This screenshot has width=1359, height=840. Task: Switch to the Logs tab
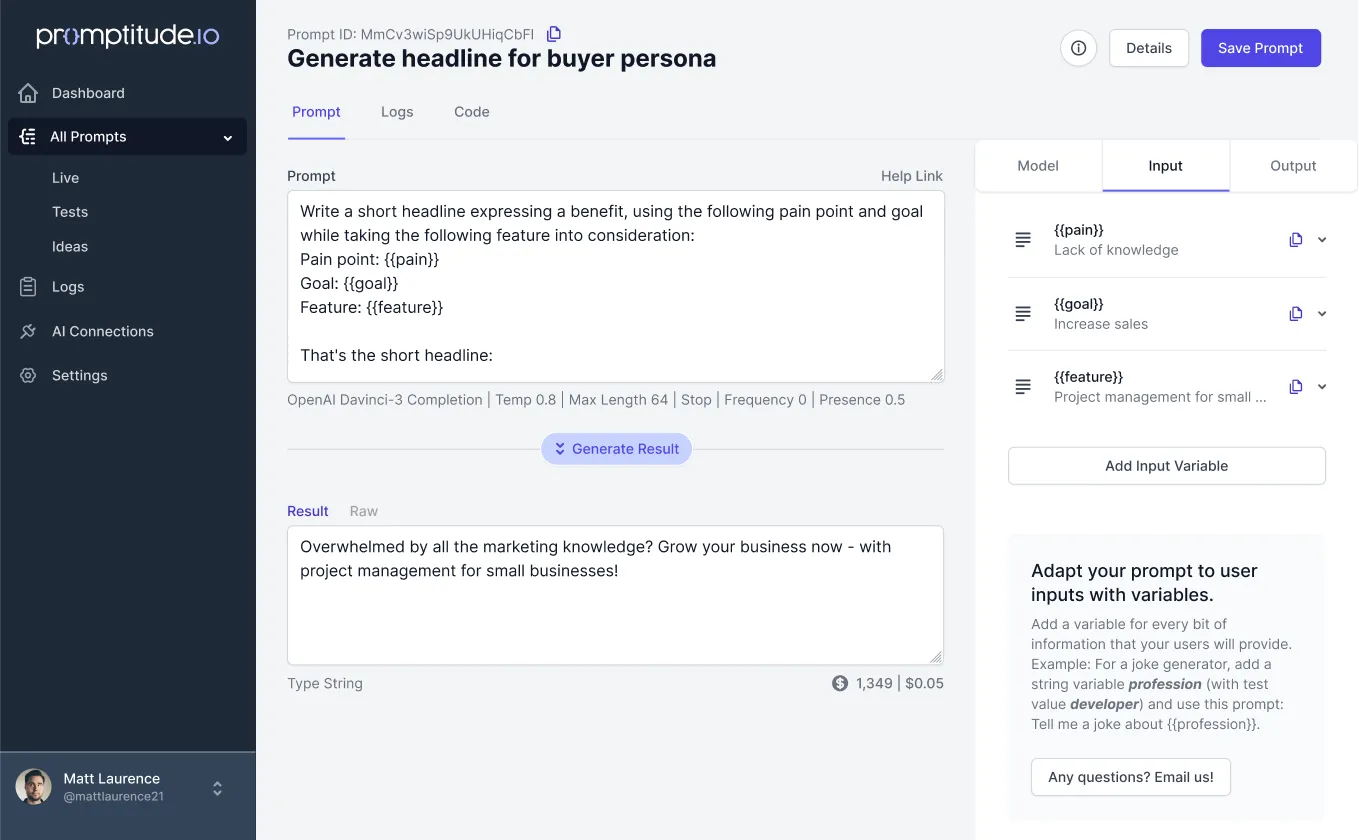coord(396,112)
